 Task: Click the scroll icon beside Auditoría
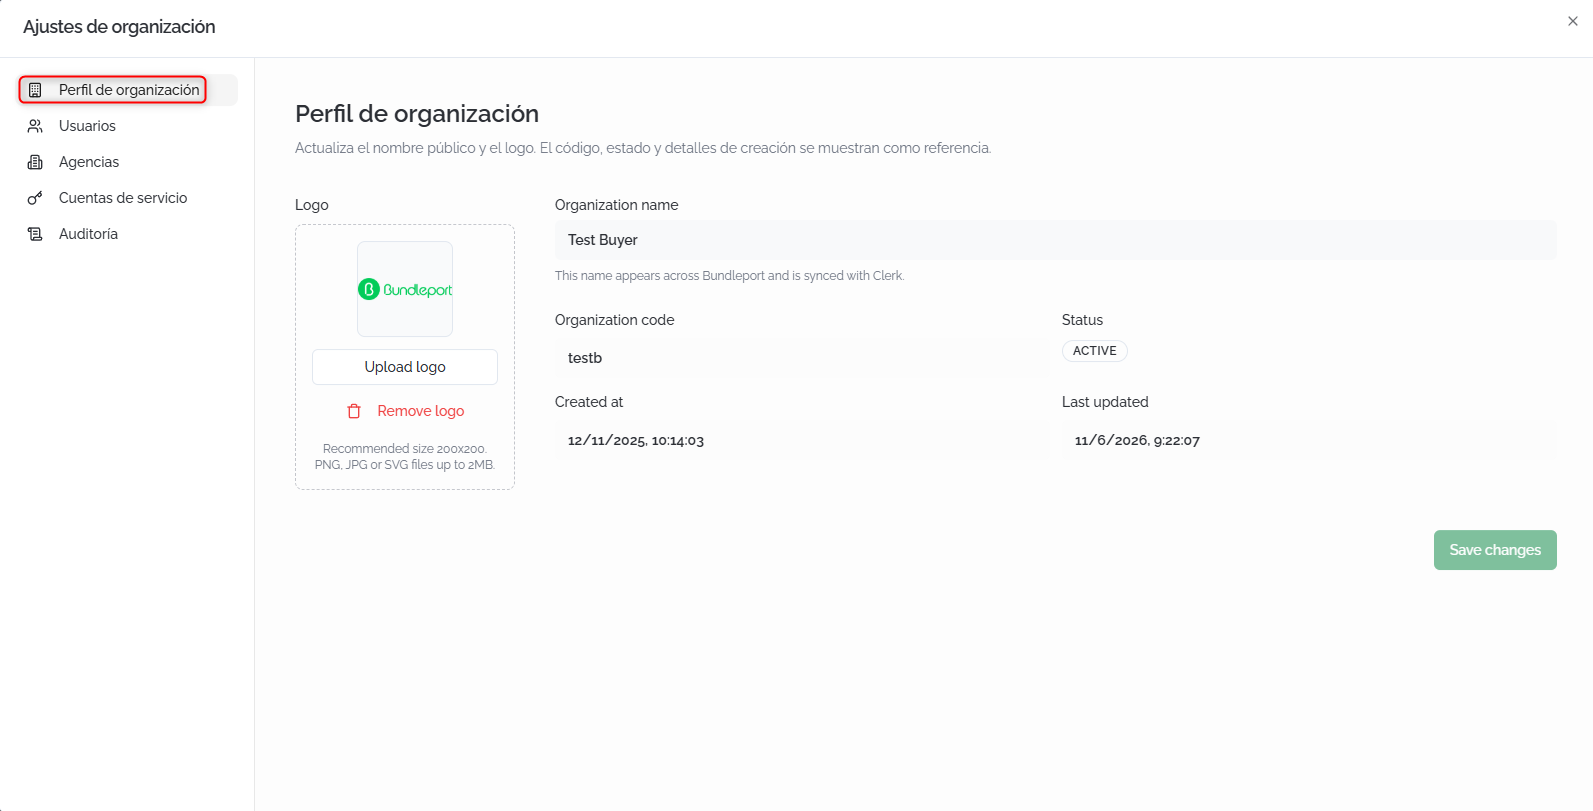pos(35,234)
